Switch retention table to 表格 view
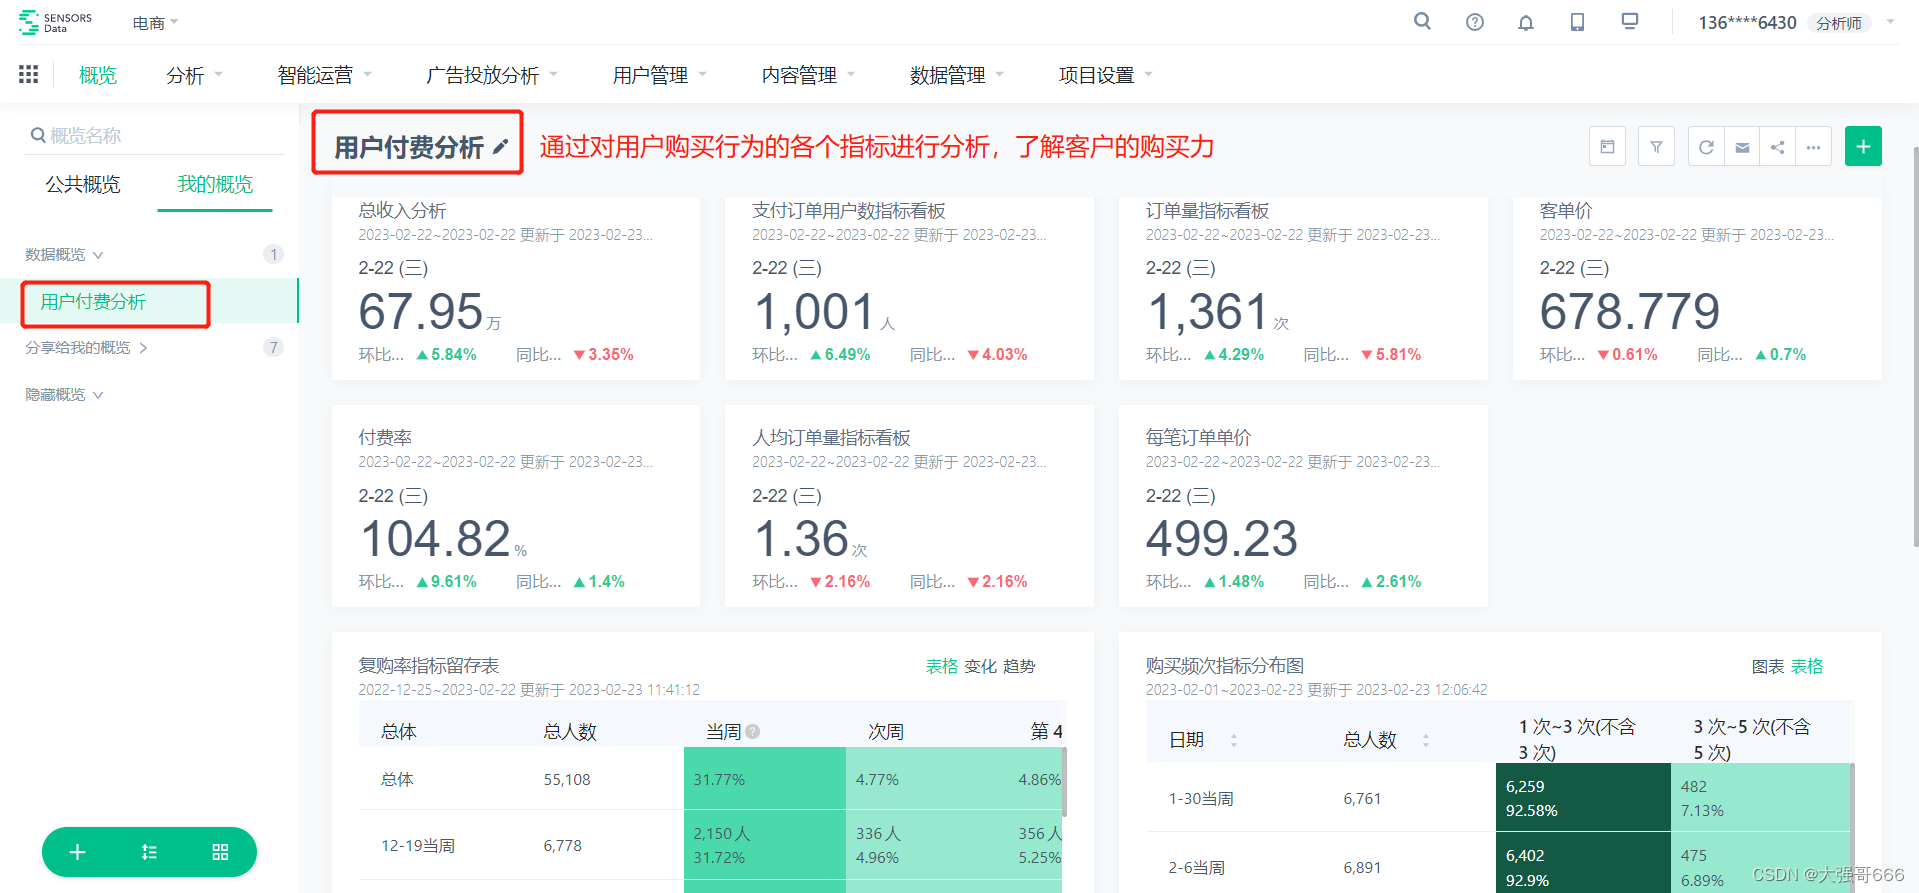This screenshot has width=1919, height=893. pos(941,666)
